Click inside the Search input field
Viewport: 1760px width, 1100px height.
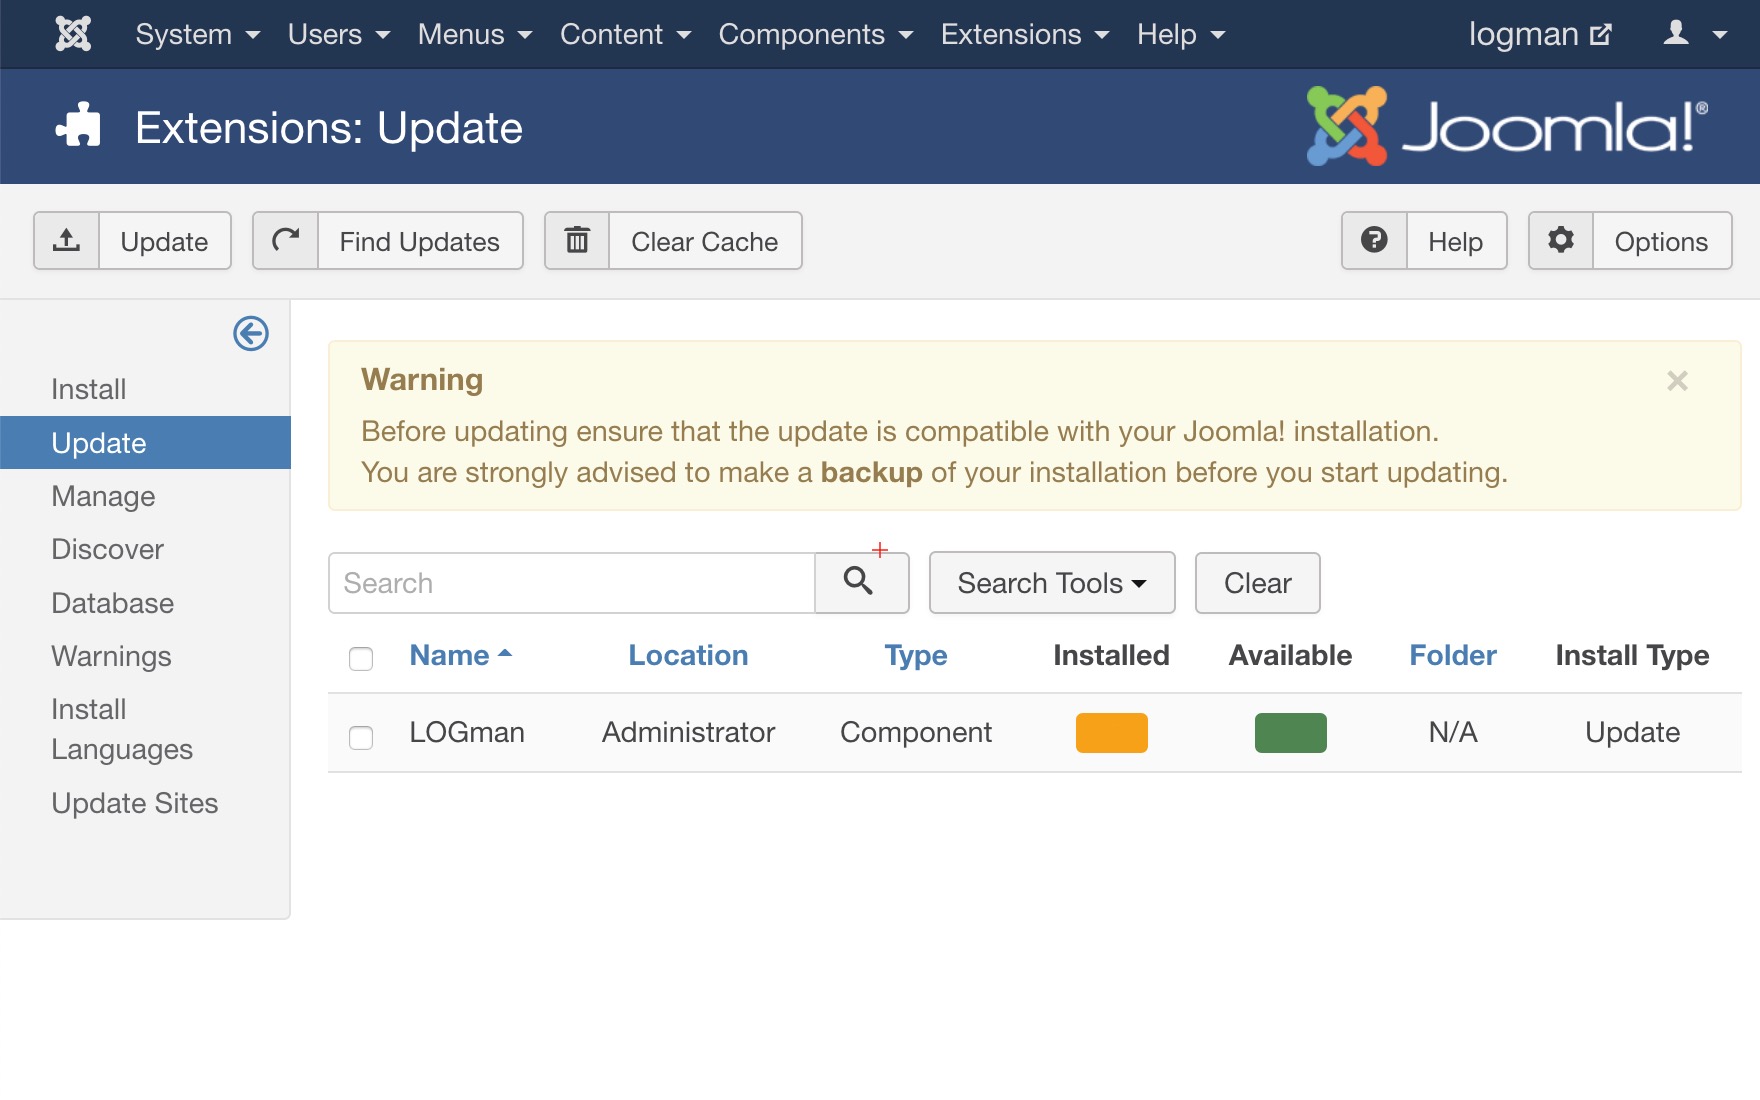pyautogui.click(x=572, y=583)
